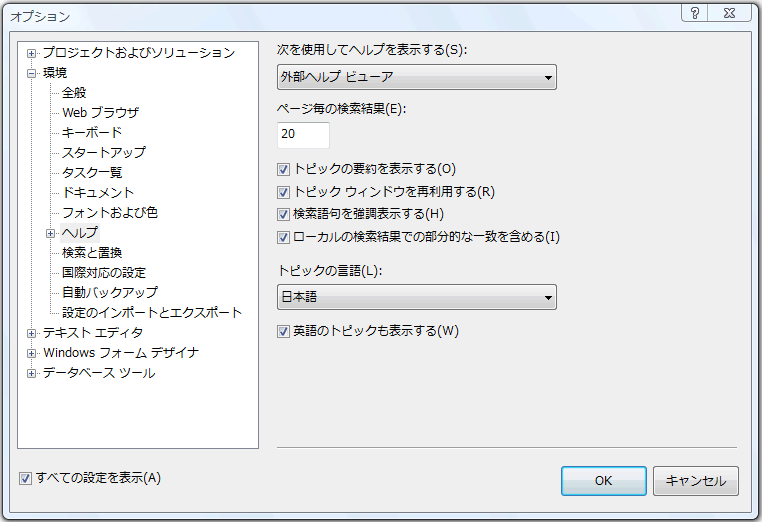Toggle 検索語句を強調表示する checkbox
The image size is (762, 522).
click(284, 214)
